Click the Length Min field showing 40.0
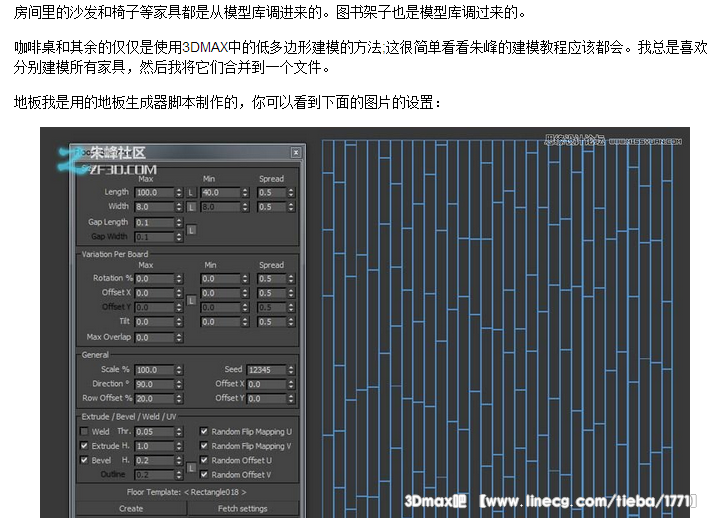The width and height of the screenshot is (726, 518). coord(220,192)
